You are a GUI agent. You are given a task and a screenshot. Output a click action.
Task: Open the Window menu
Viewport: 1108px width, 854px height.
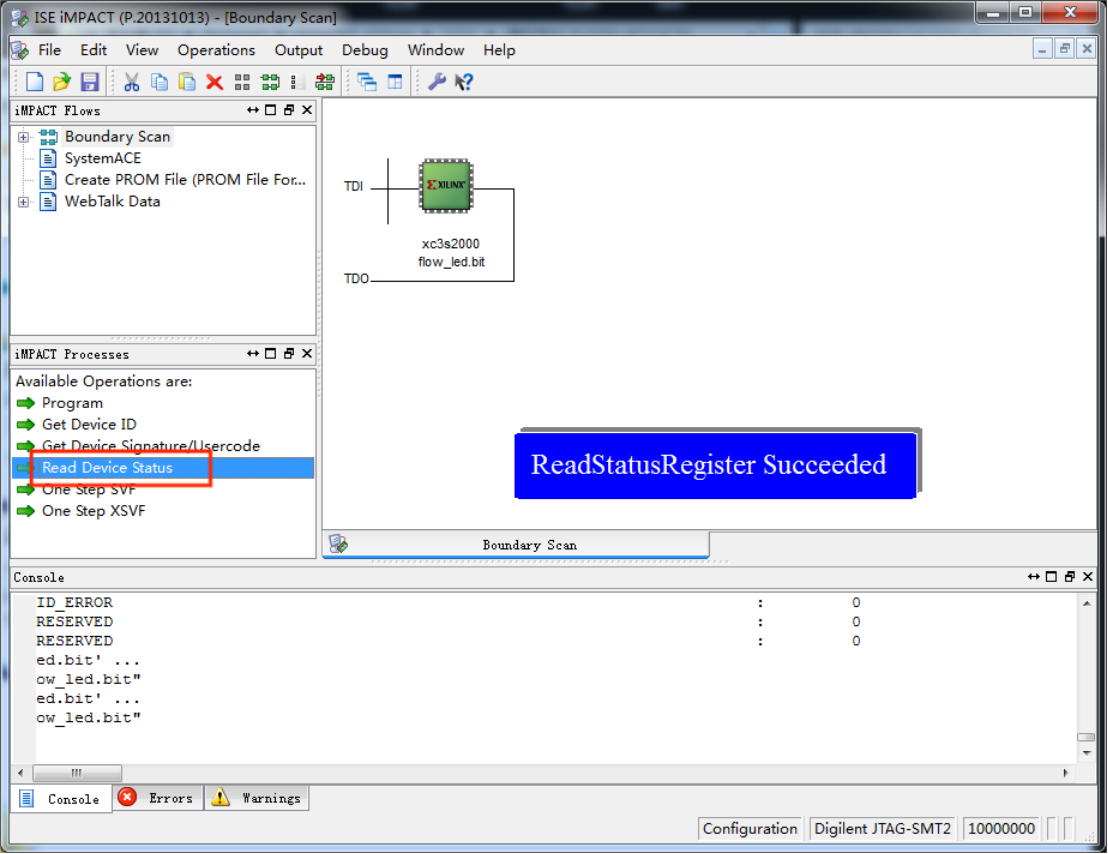point(435,50)
